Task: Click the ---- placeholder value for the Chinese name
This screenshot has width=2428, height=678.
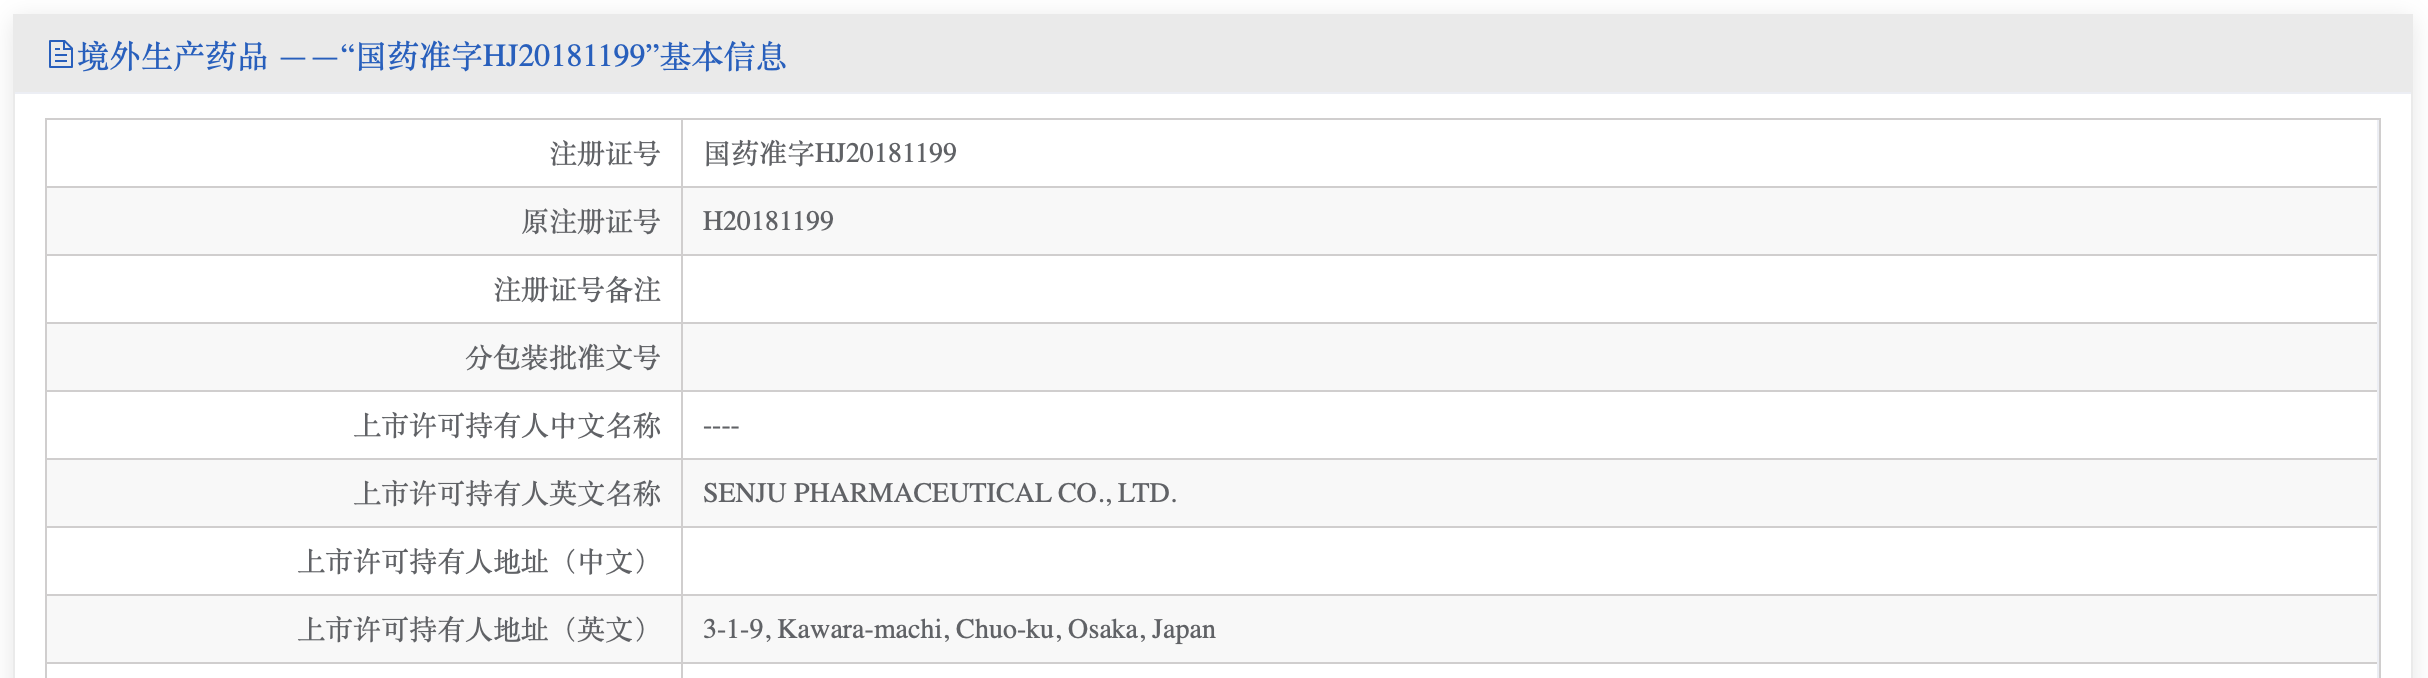Action: coord(720,426)
